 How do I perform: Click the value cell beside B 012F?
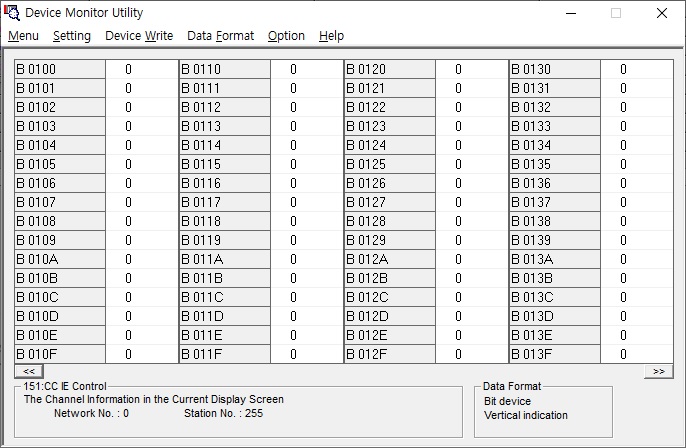[x=472, y=354]
